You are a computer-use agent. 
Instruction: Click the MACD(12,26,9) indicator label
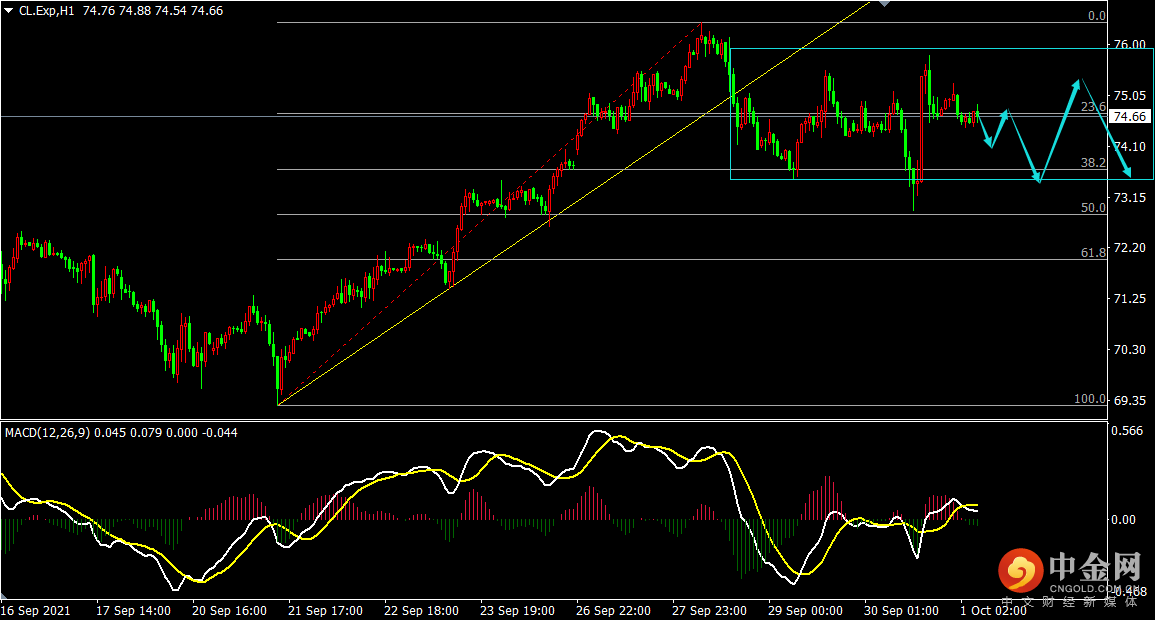click(x=48, y=433)
